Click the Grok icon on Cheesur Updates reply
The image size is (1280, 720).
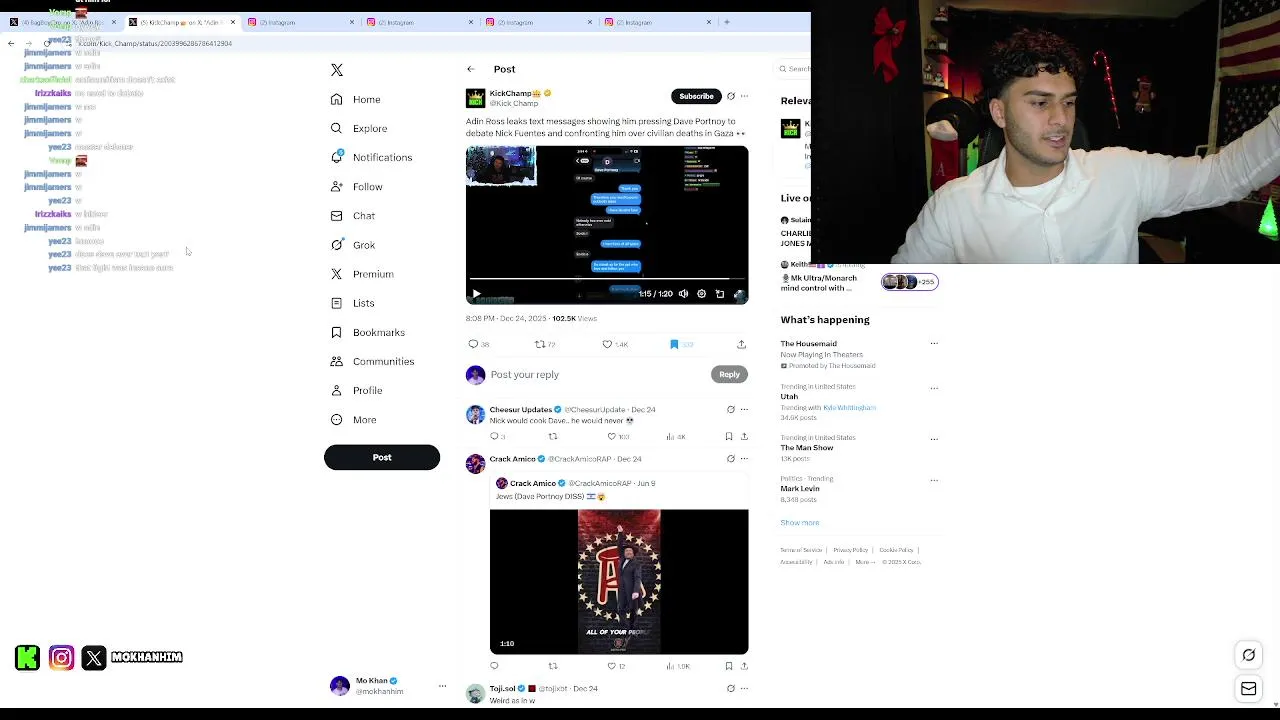[730, 409]
